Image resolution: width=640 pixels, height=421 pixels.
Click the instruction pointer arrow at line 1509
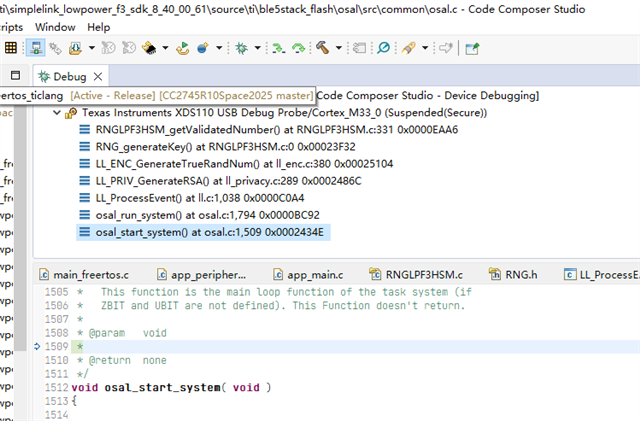pyautogui.click(x=37, y=347)
